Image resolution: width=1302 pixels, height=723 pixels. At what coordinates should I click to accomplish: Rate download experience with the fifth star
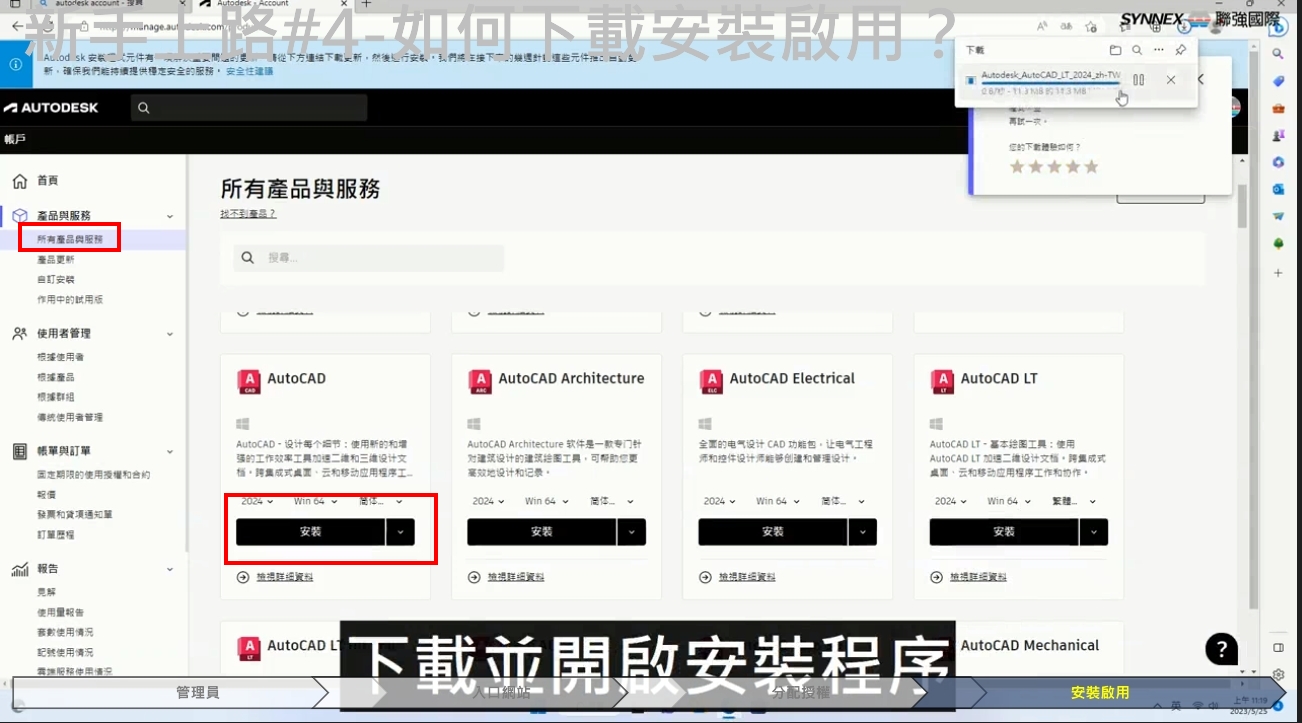point(1091,167)
